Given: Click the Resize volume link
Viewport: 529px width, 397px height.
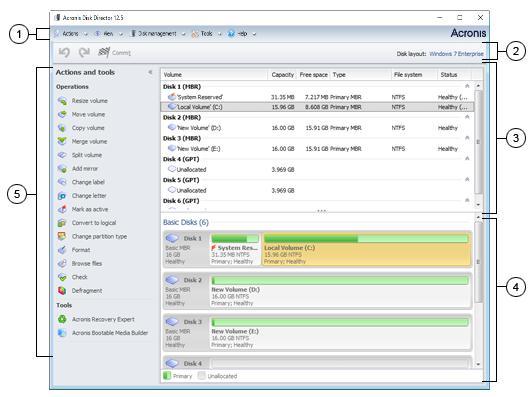Looking at the screenshot, I should click(89, 101).
